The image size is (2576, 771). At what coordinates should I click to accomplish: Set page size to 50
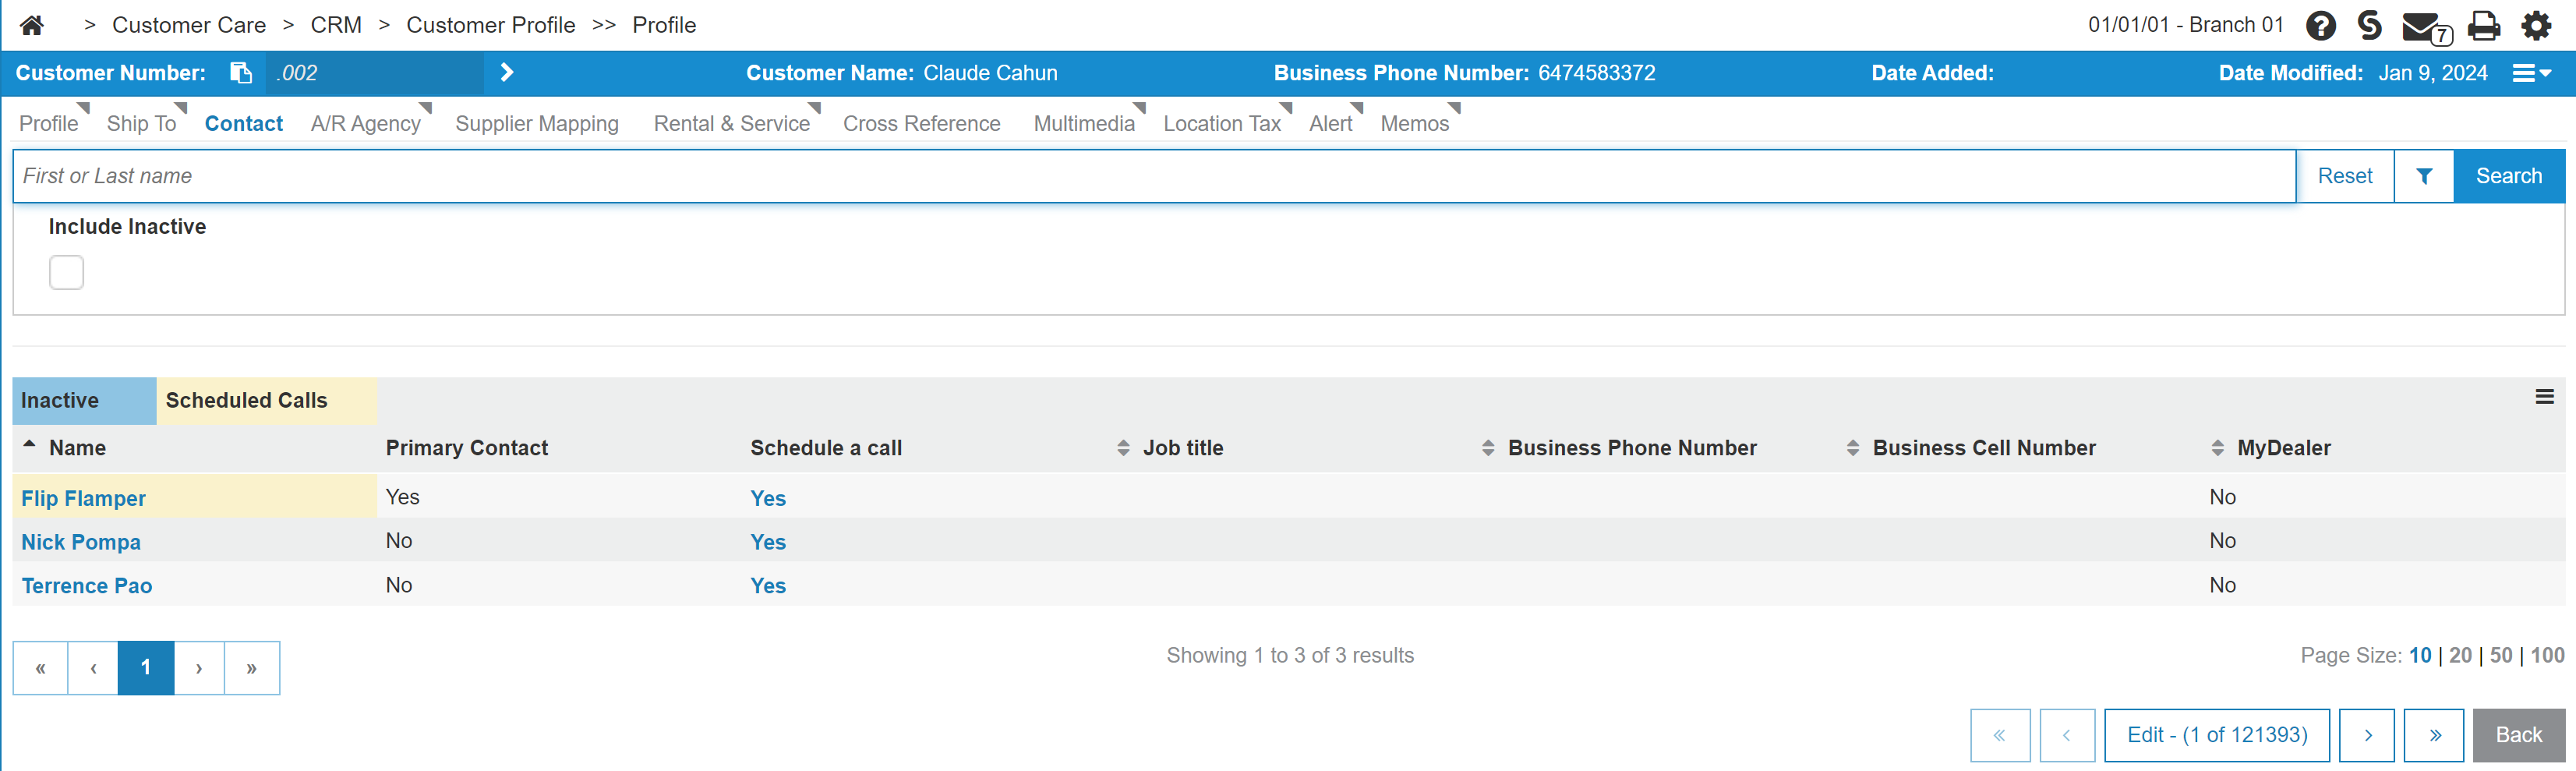pos(2501,656)
